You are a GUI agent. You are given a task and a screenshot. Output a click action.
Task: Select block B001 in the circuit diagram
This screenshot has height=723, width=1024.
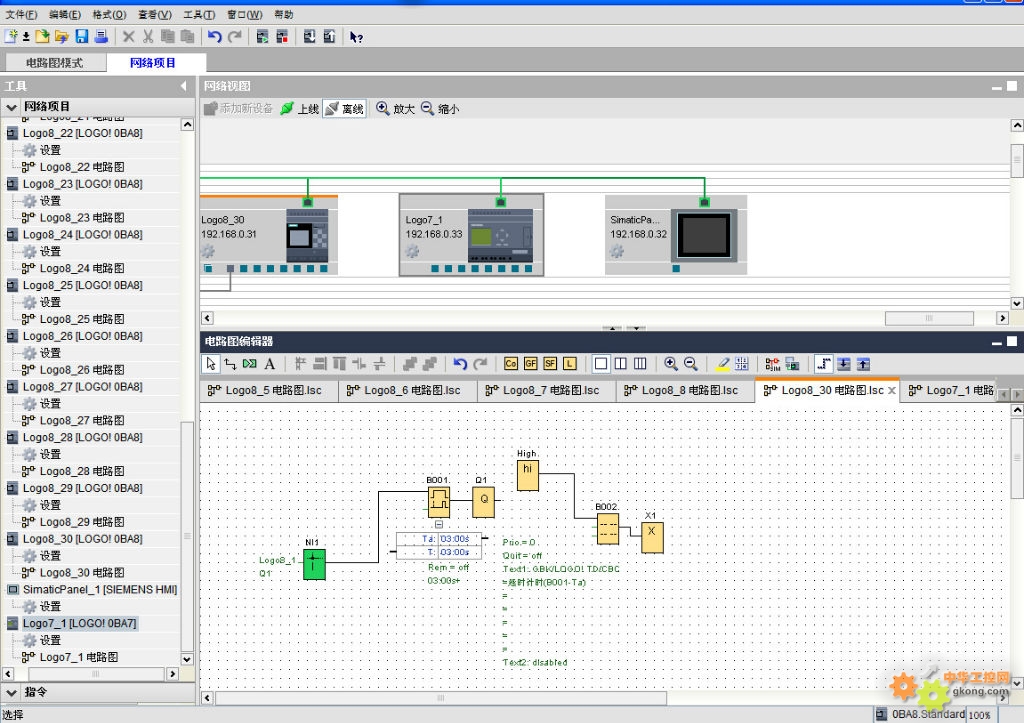tap(439, 502)
